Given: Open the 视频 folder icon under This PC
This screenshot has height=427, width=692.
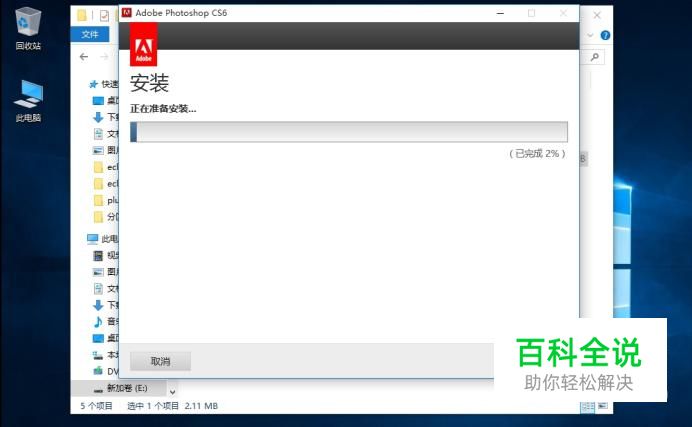Looking at the screenshot, I should (98, 255).
